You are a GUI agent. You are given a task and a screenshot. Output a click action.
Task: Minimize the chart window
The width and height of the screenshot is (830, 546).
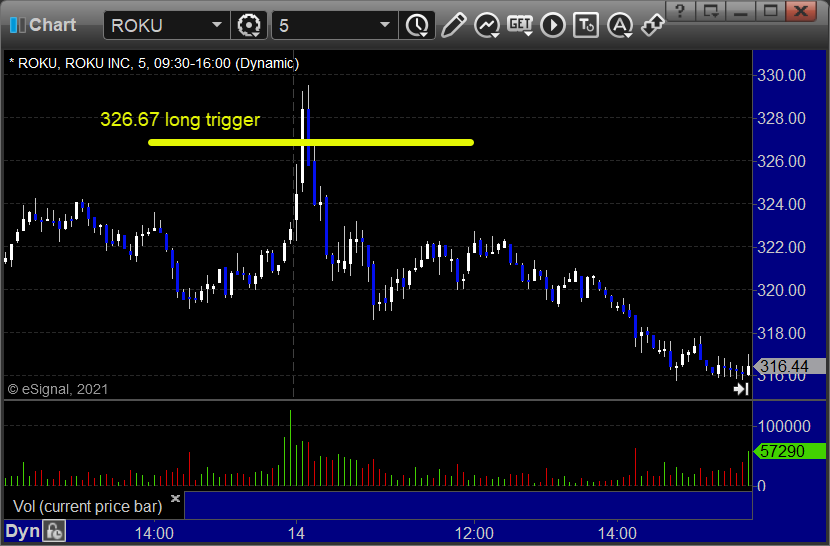(741, 11)
